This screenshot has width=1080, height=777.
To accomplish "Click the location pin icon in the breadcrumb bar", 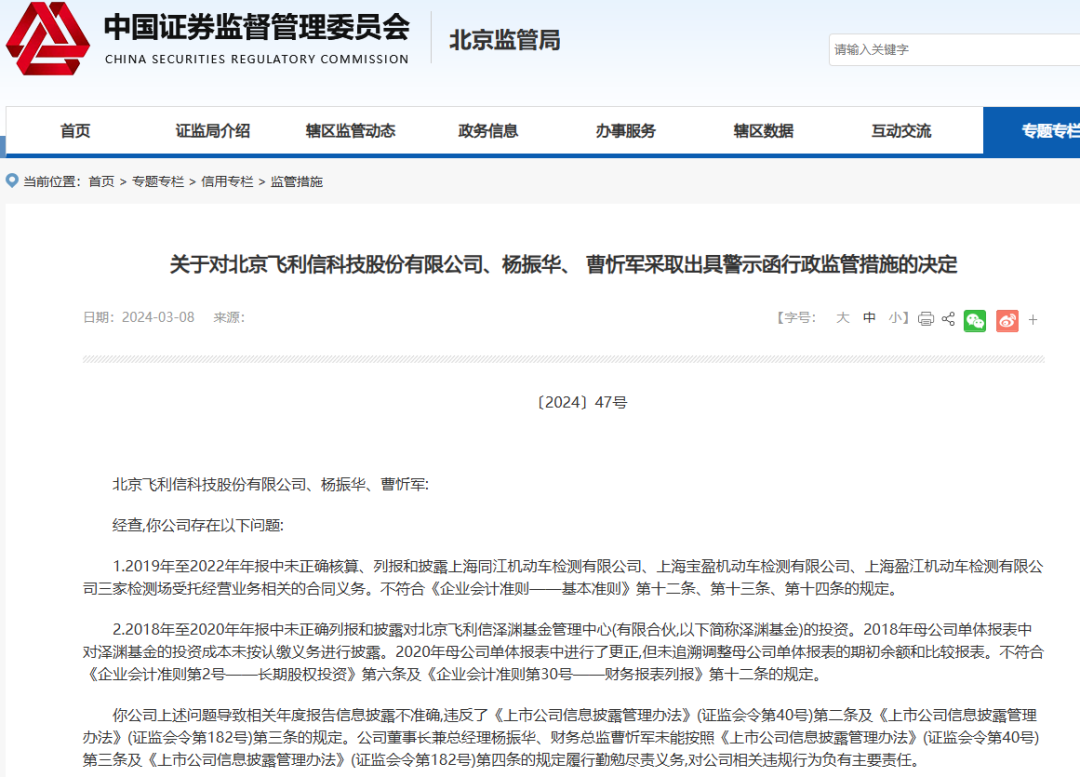I will point(10,181).
